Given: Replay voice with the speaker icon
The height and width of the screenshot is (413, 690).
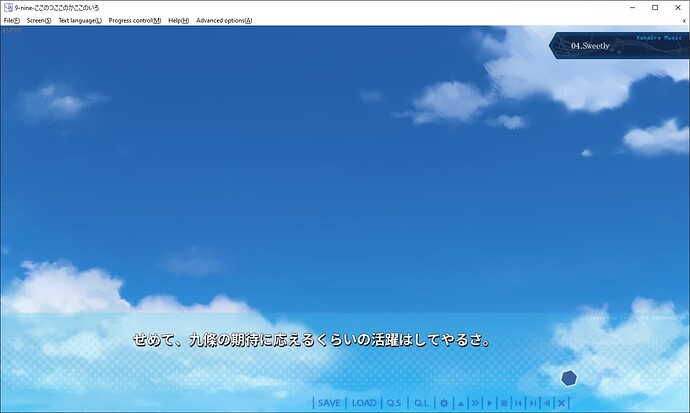Looking at the screenshot, I should click(547, 403).
